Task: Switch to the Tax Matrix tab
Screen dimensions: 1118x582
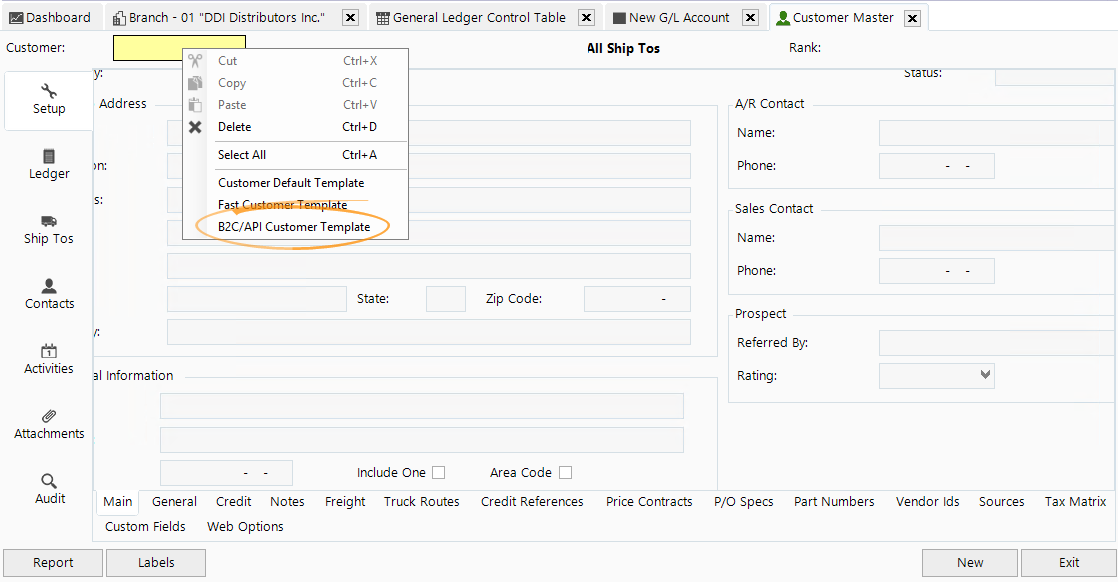Action: [x=1075, y=501]
